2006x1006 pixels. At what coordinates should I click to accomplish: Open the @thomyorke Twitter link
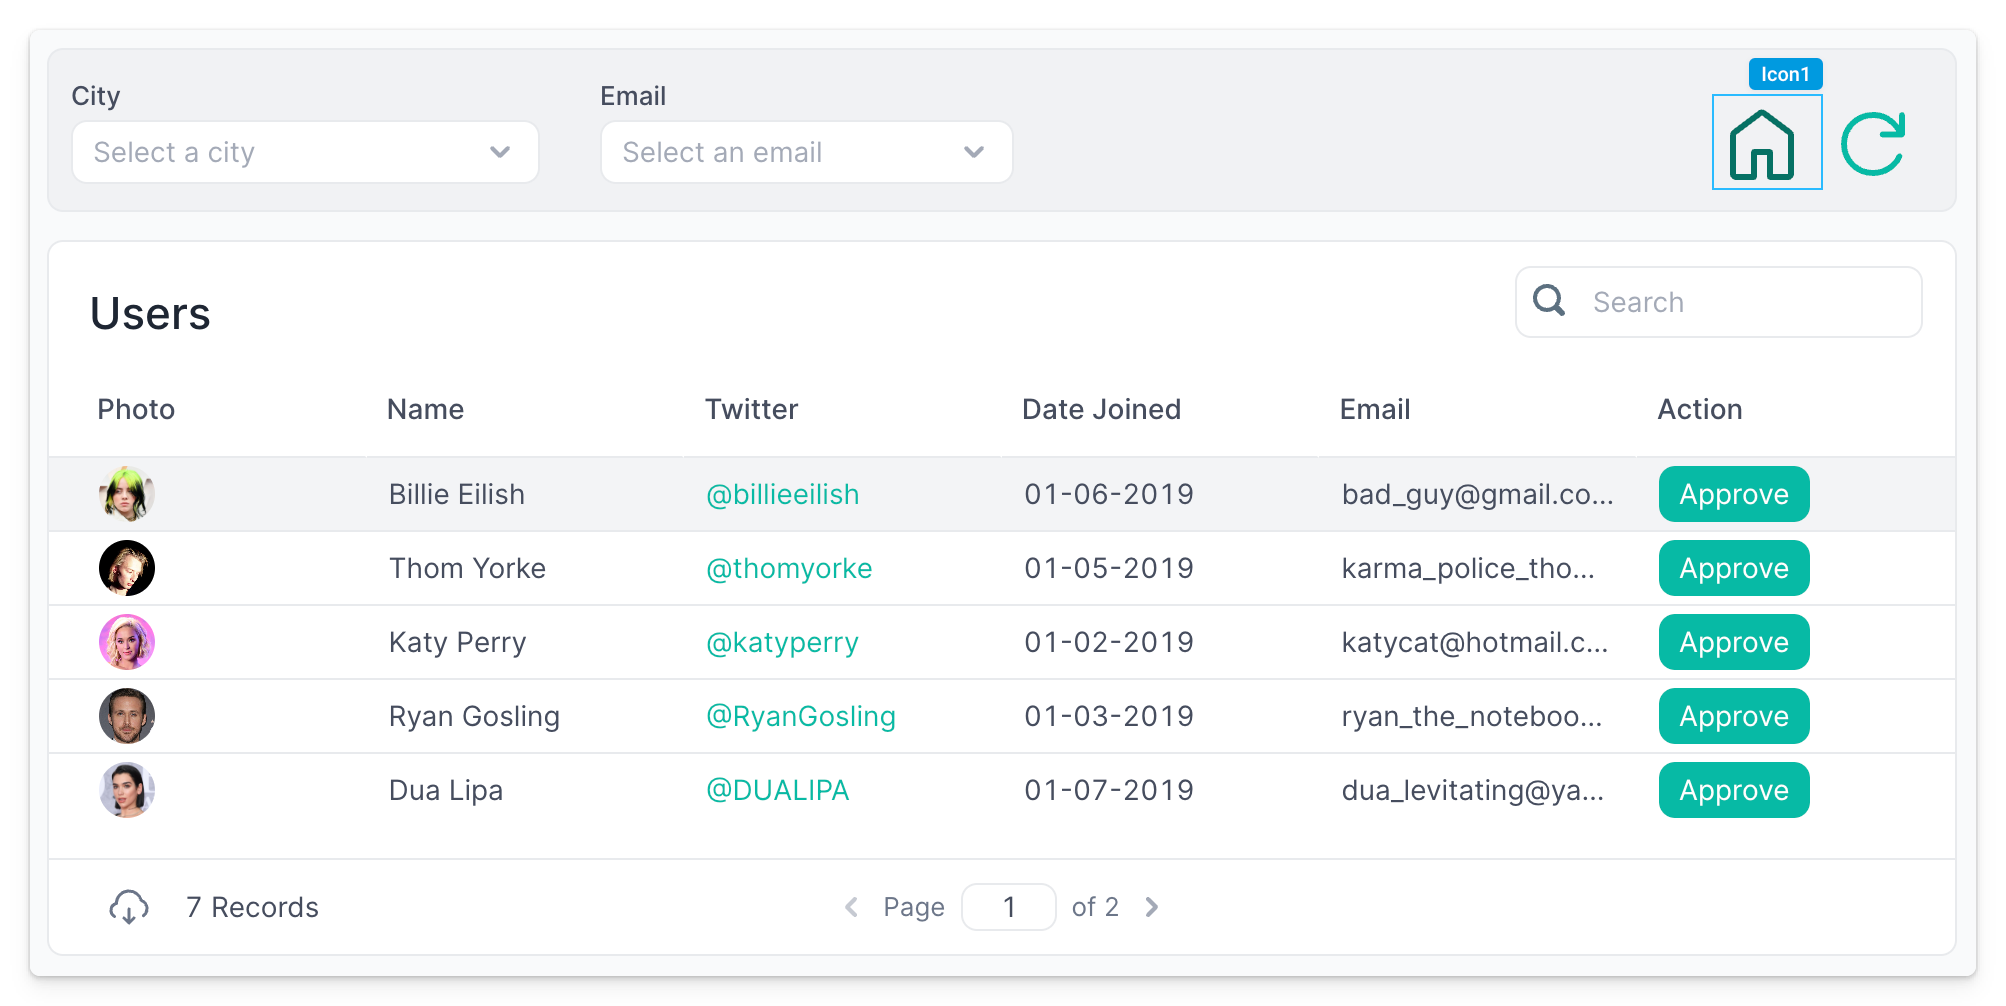[x=789, y=568]
